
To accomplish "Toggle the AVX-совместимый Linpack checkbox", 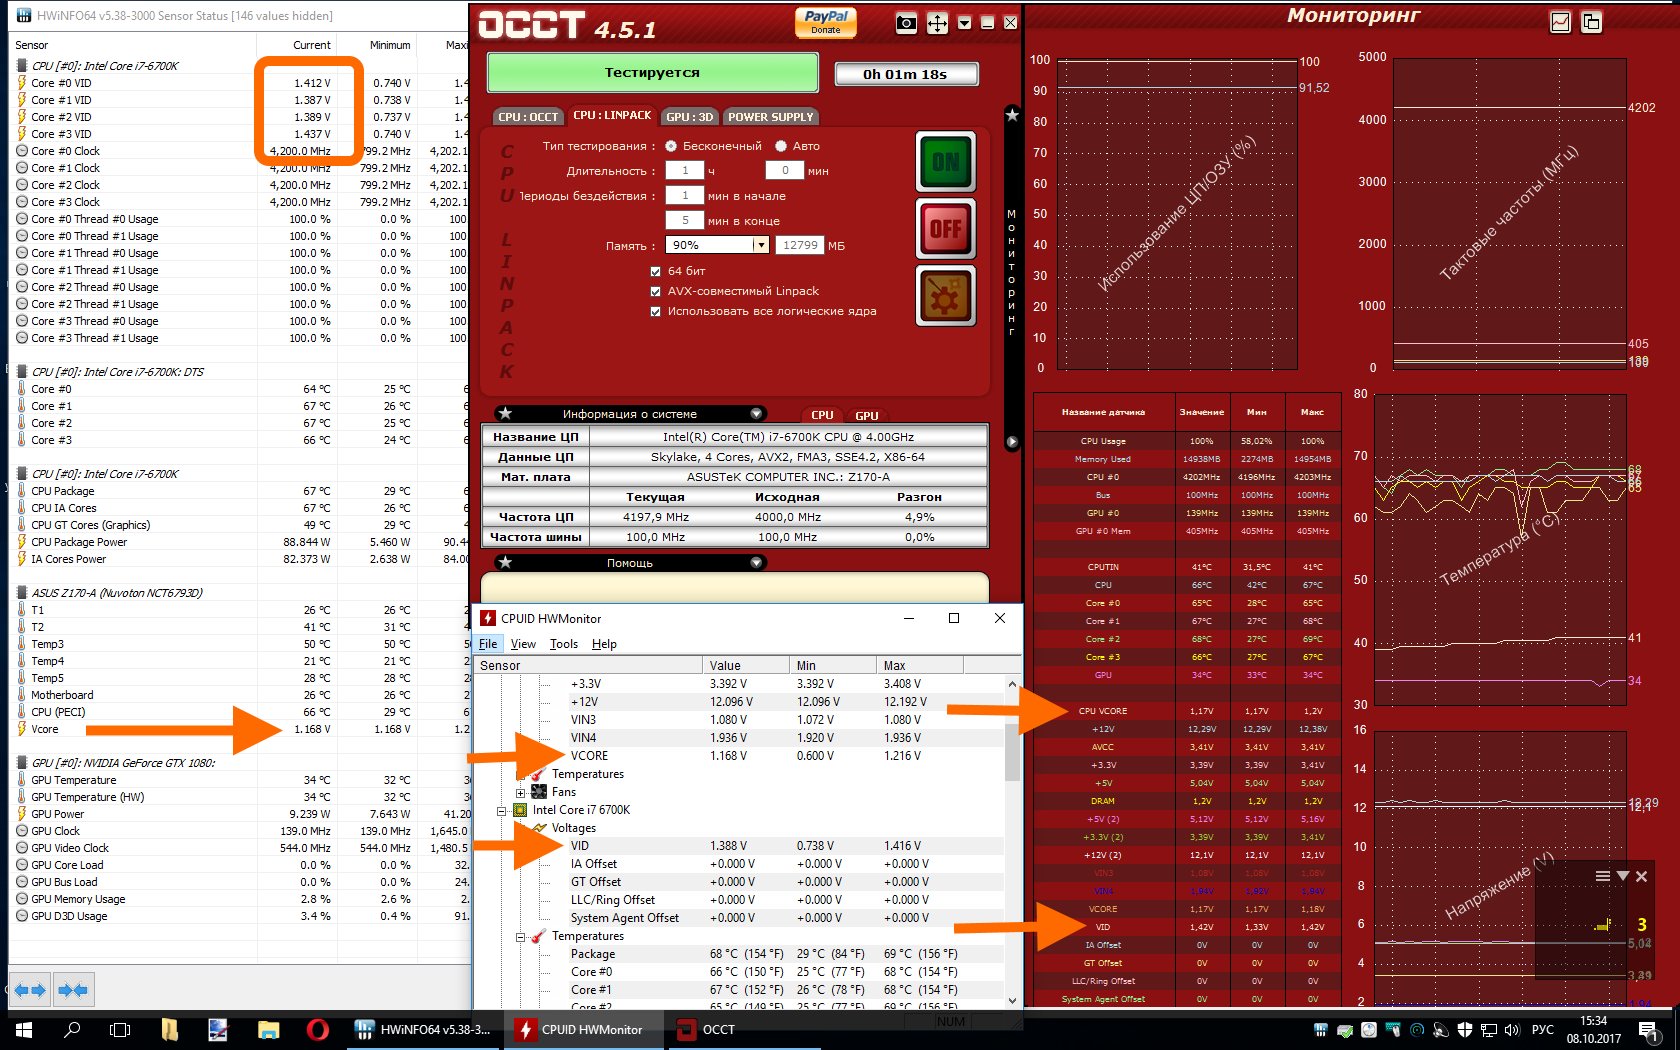I will [656, 291].
